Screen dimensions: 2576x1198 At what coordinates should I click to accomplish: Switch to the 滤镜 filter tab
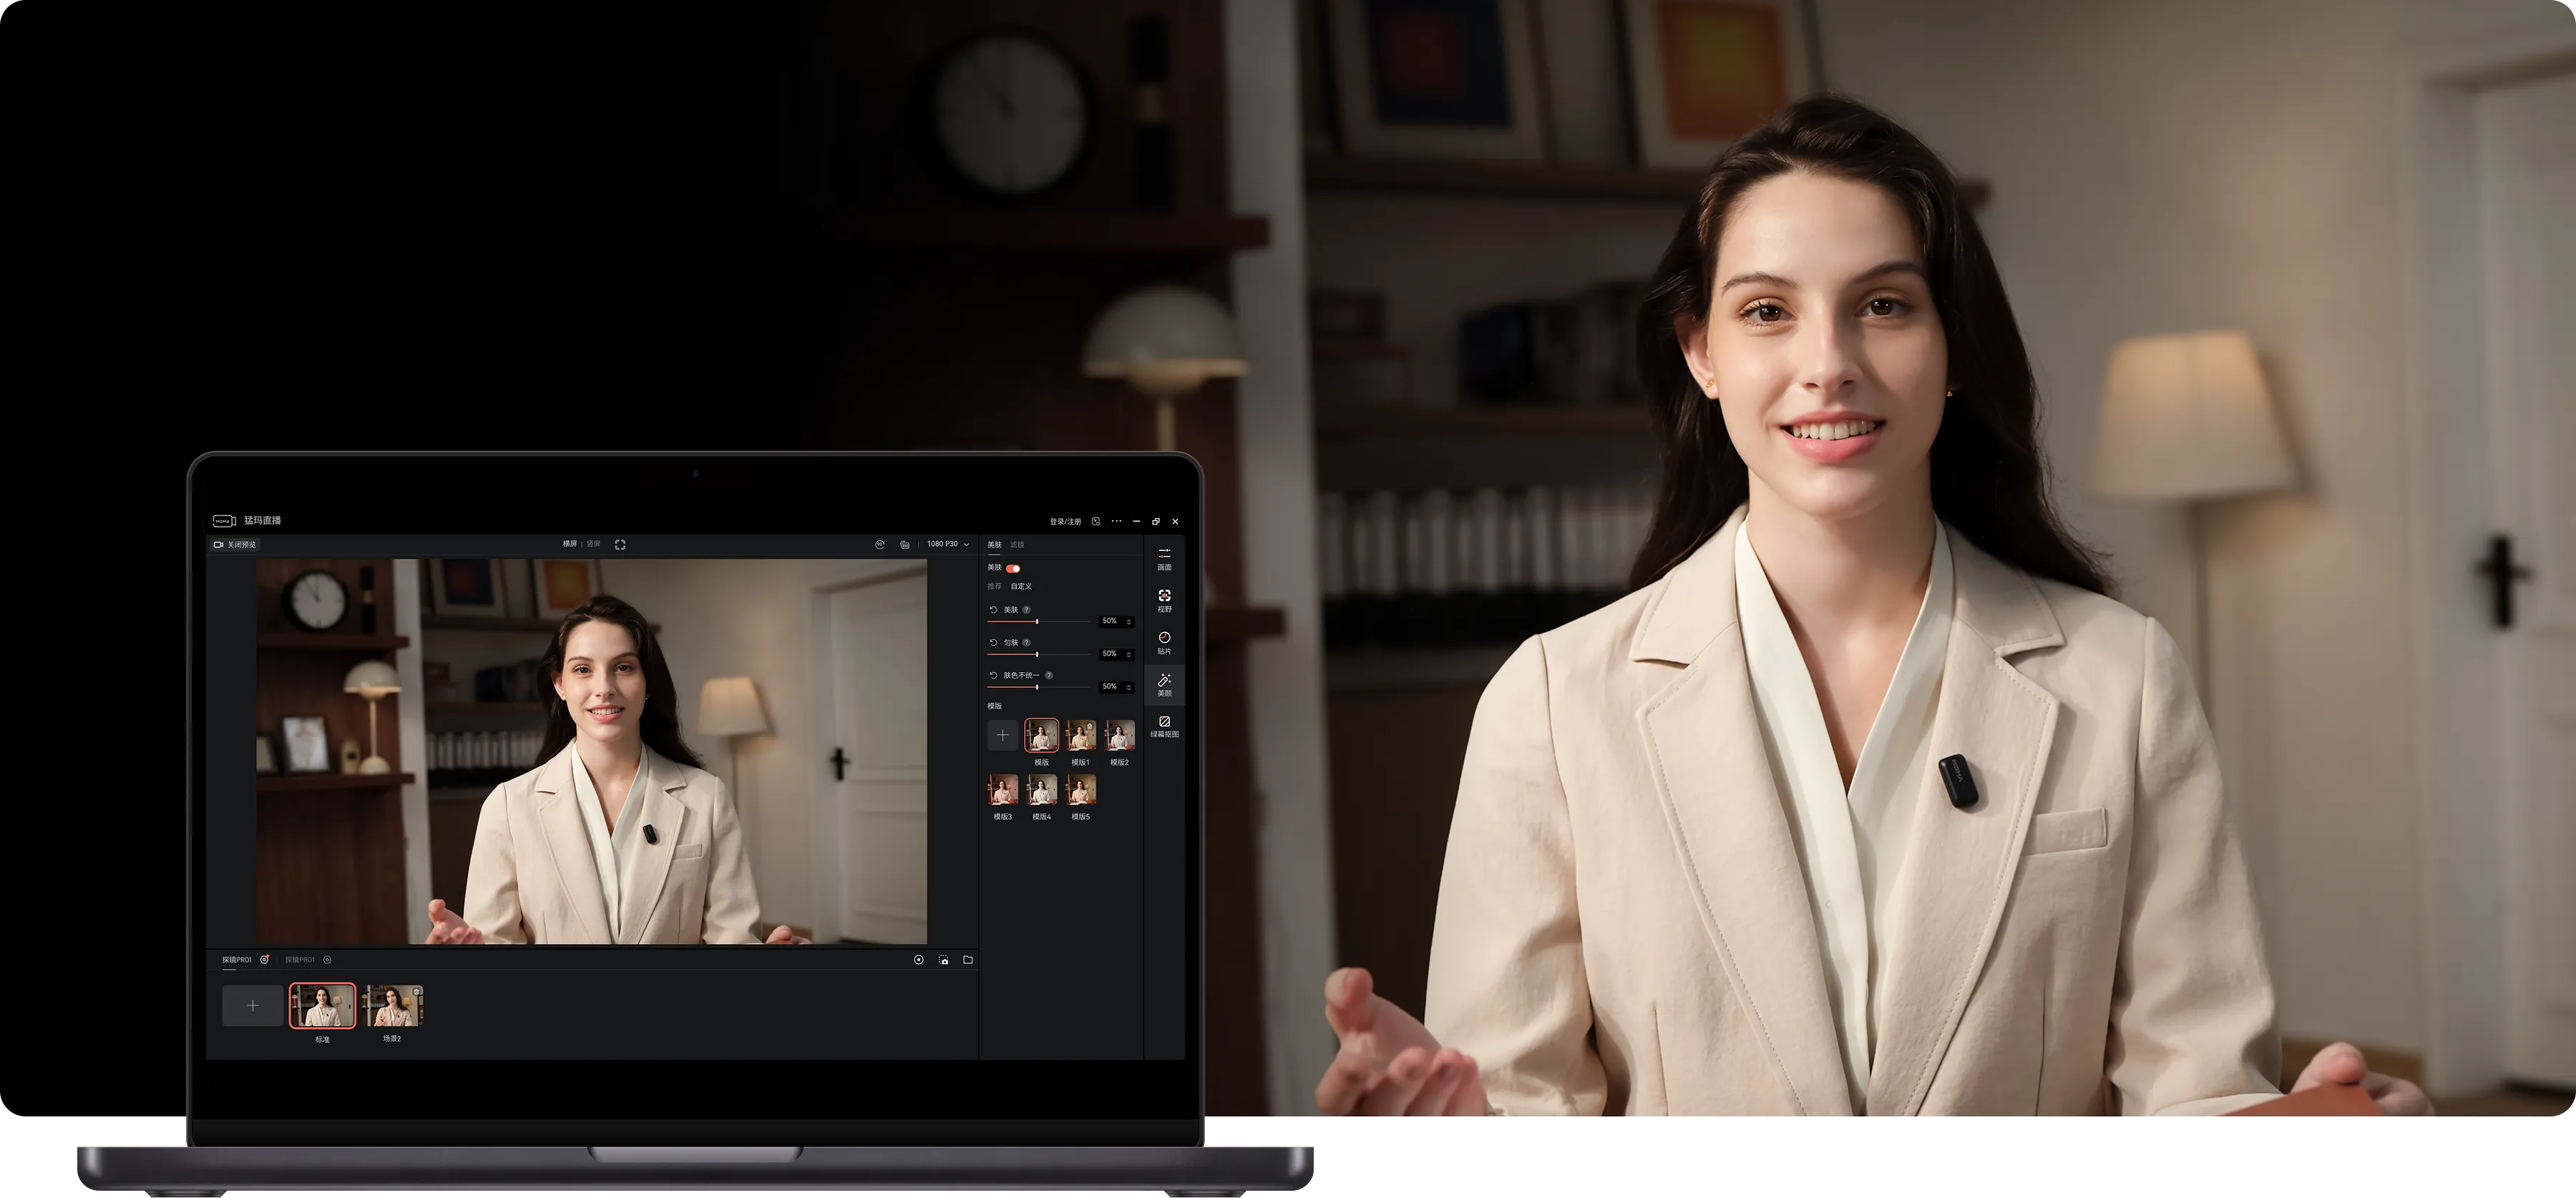[x=1017, y=545]
